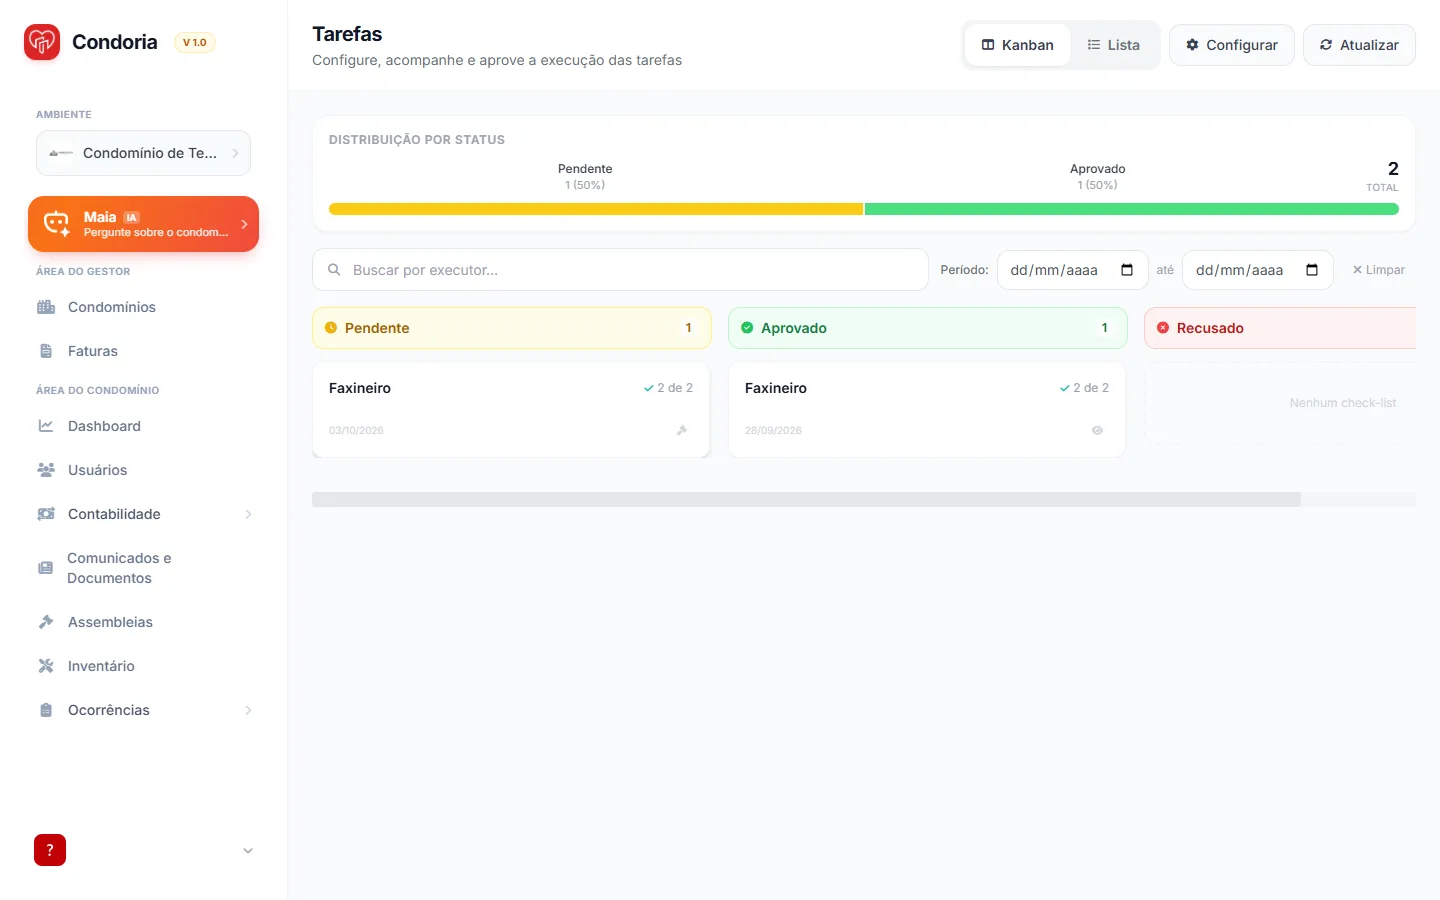Screen dimensions: 1440x900
Task: Click the Condoria heart logo icon
Action: [42, 42]
